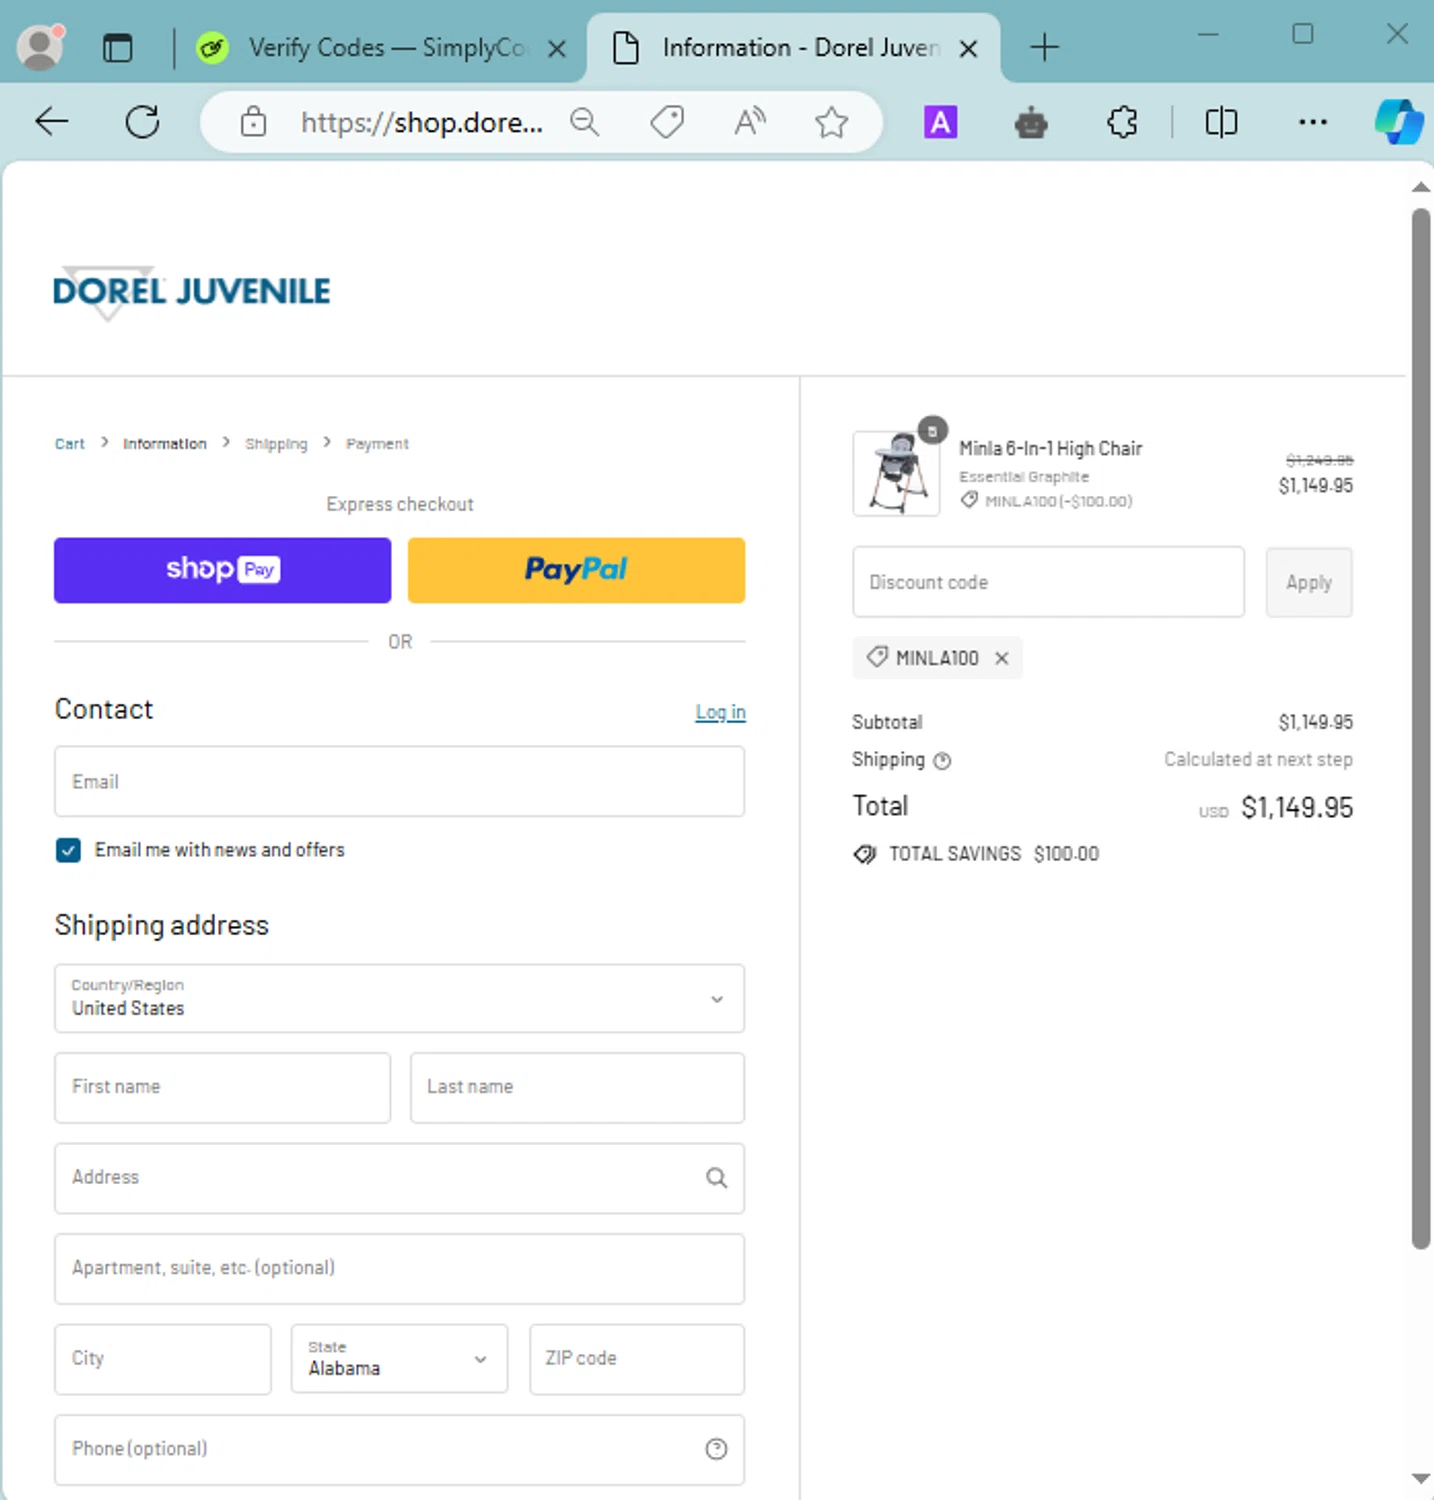Viewport: 1434px width, 1500px height.
Task: Open a new browser tab
Action: coord(1044,47)
